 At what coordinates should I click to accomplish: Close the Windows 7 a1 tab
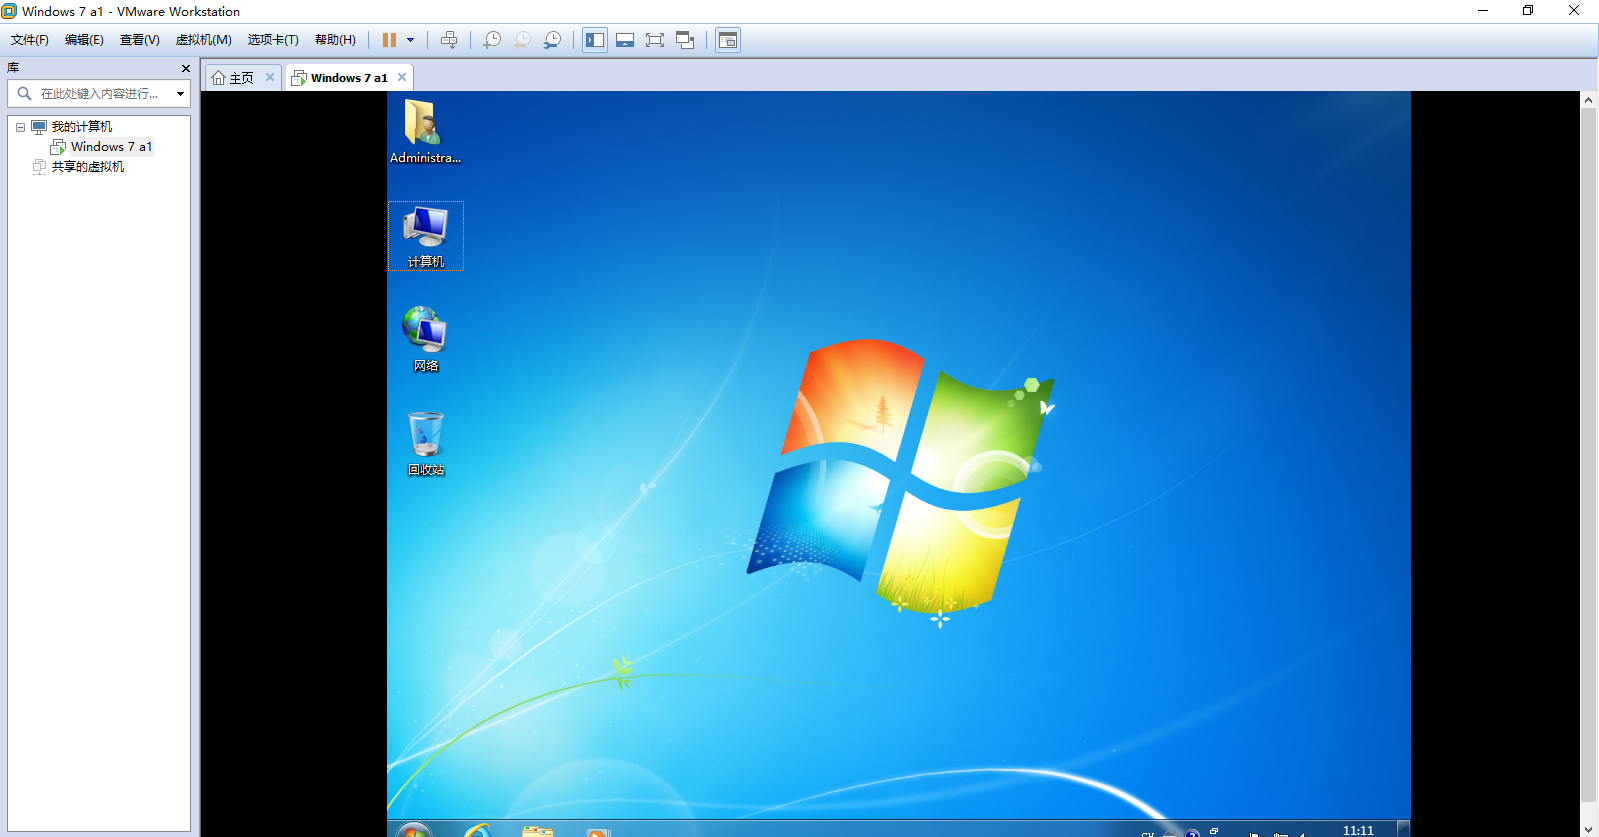click(x=402, y=77)
